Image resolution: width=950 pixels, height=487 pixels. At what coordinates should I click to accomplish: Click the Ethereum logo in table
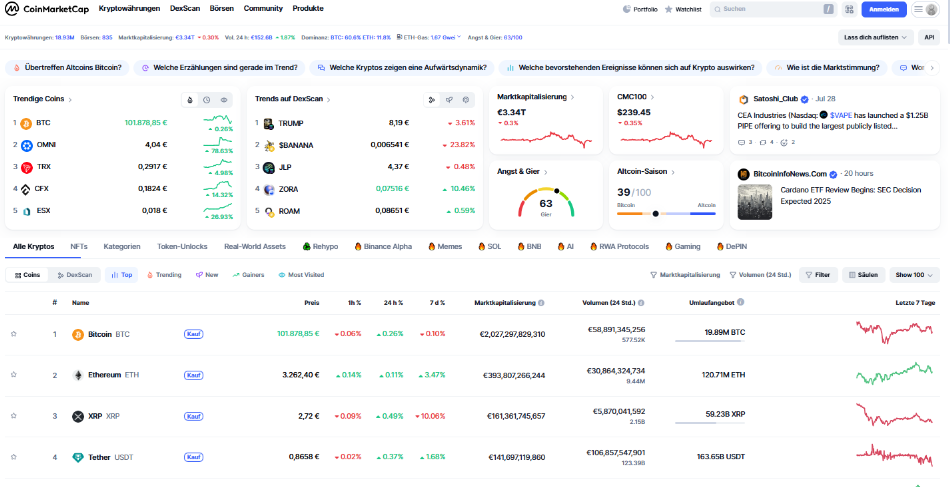(x=78, y=376)
